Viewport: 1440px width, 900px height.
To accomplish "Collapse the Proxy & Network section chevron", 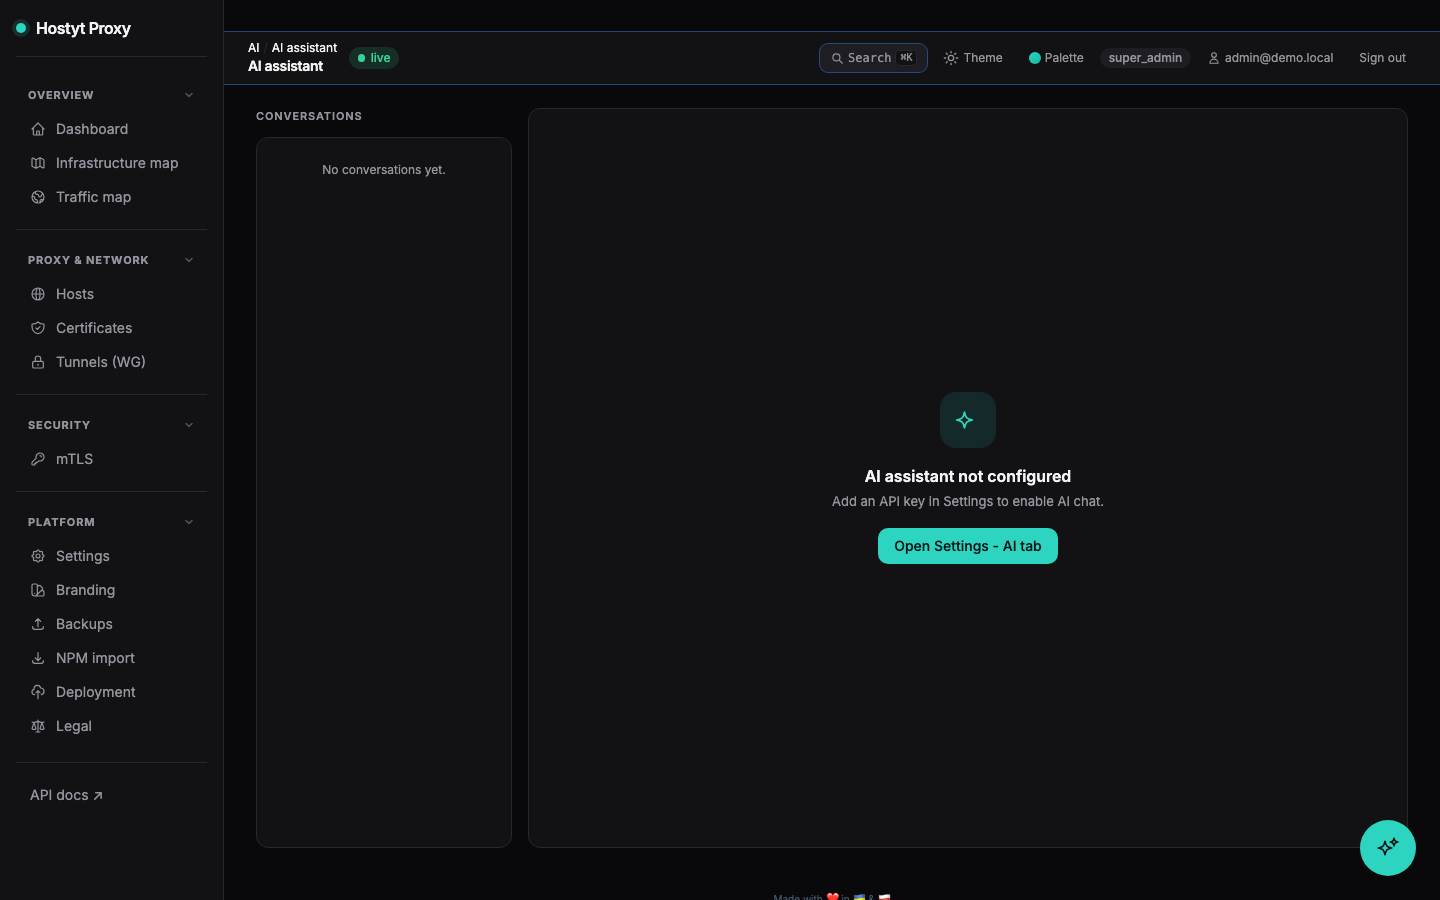I will (x=189, y=260).
